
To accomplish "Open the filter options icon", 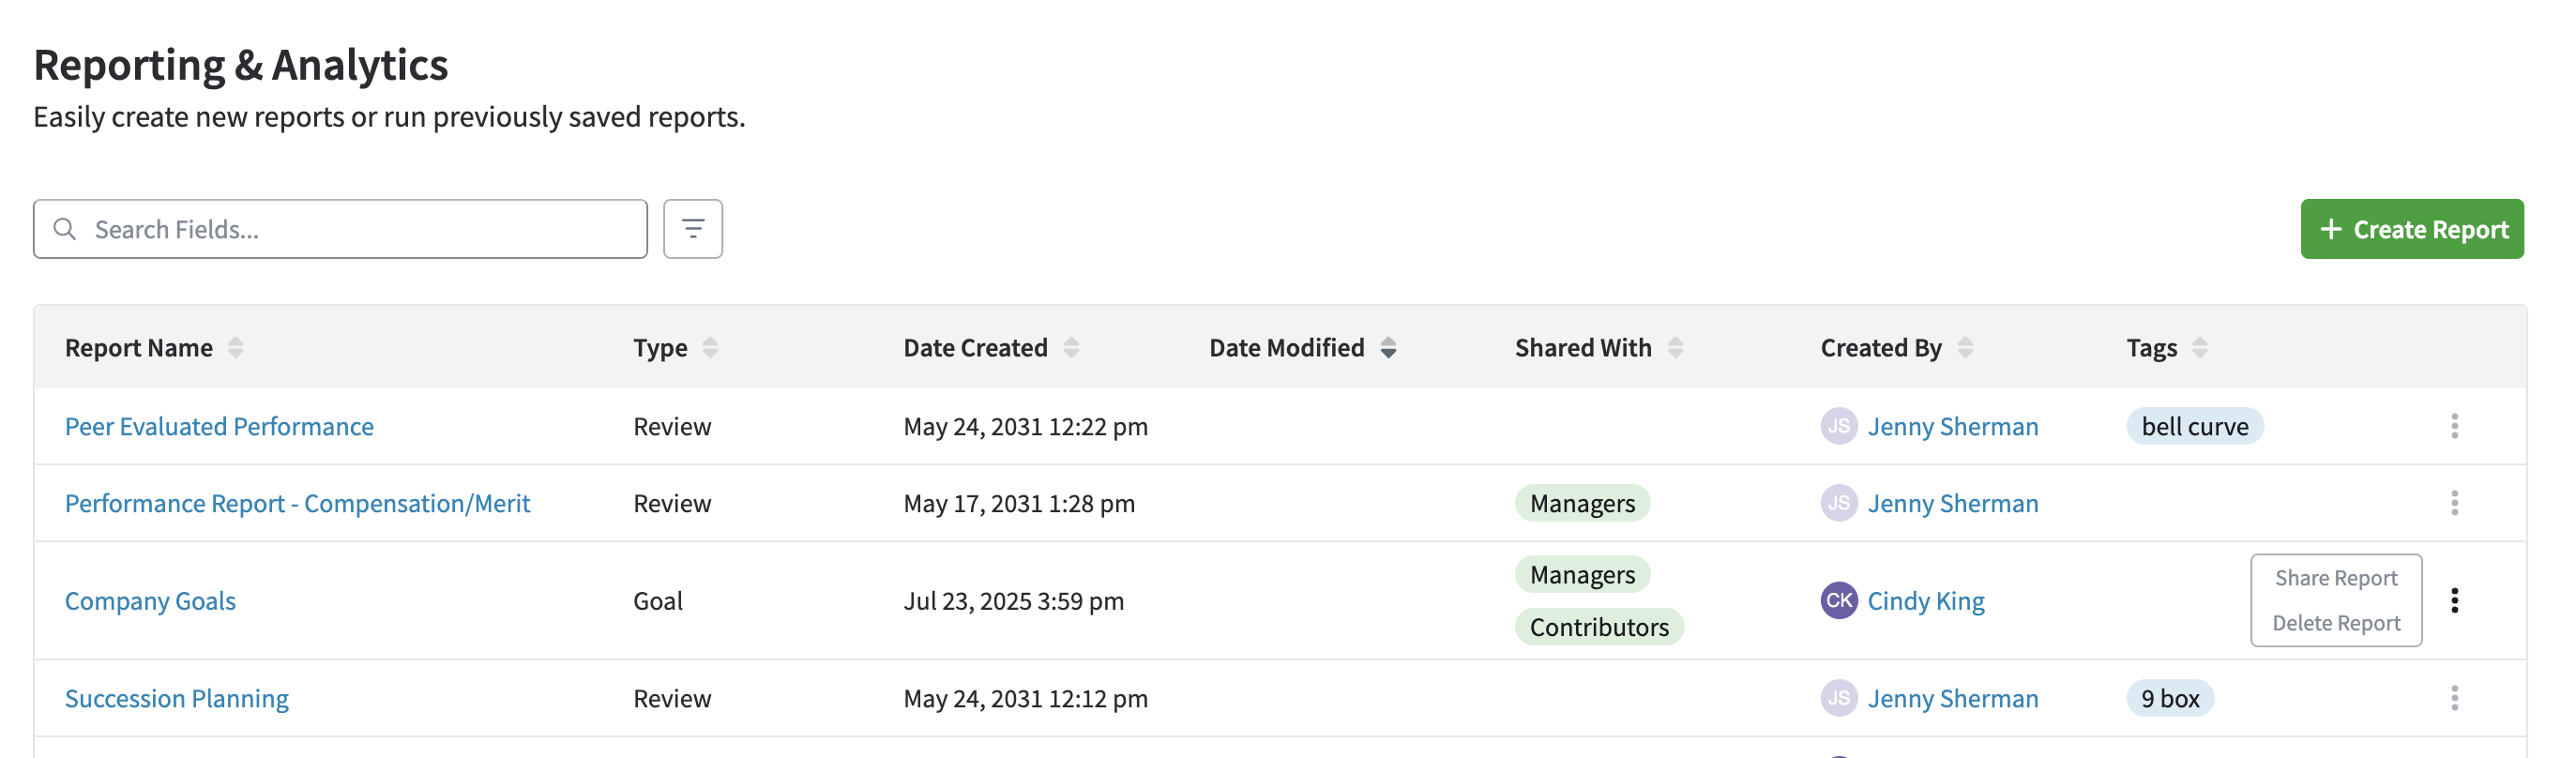I will pyautogui.click(x=692, y=229).
